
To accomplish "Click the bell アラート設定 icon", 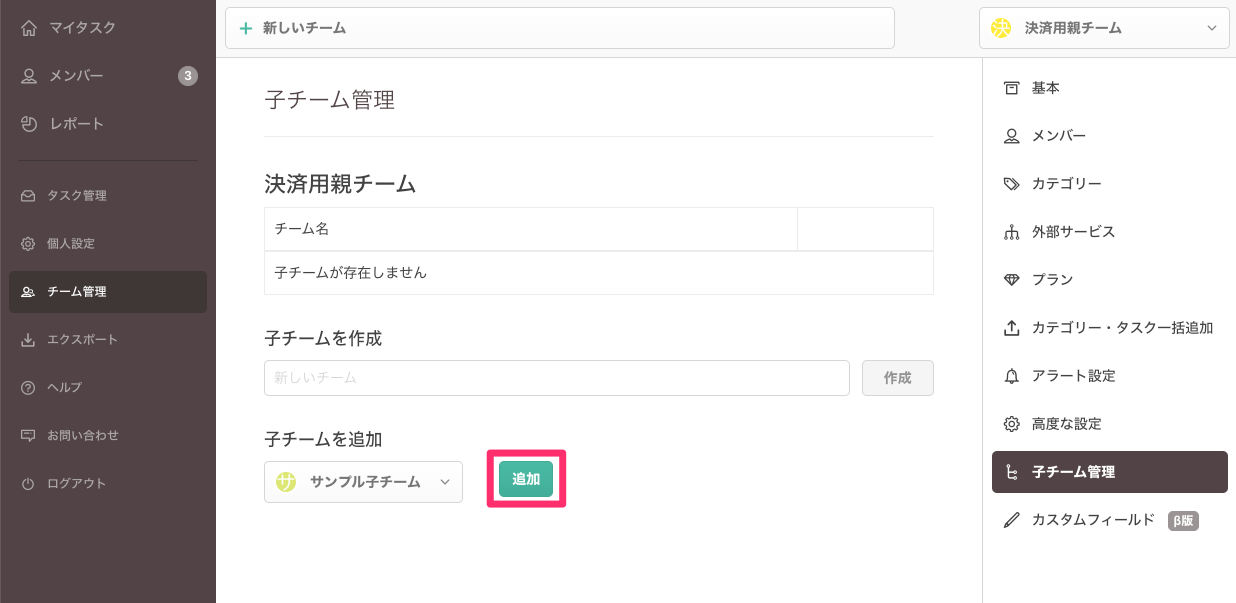I will click(x=1011, y=376).
